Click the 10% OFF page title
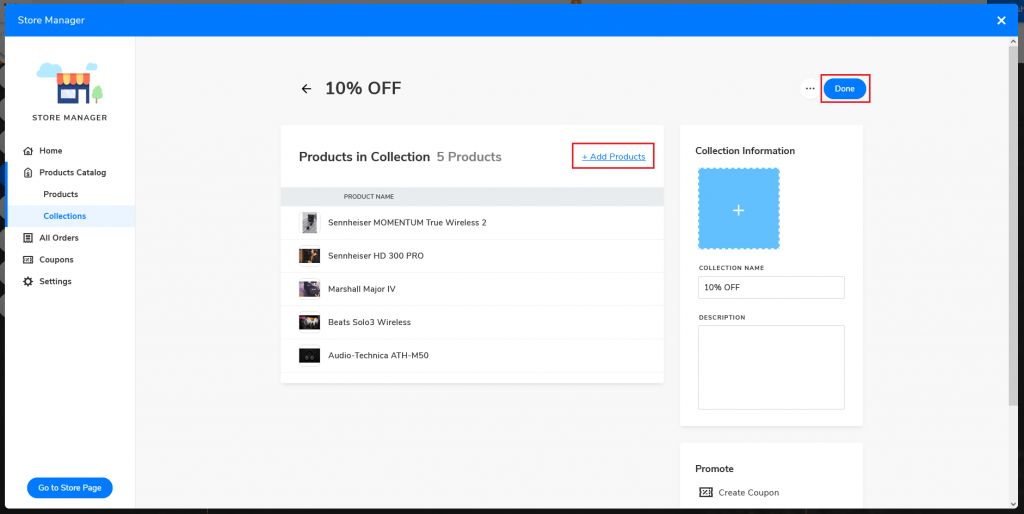The image size is (1024, 514). [363, 88]
